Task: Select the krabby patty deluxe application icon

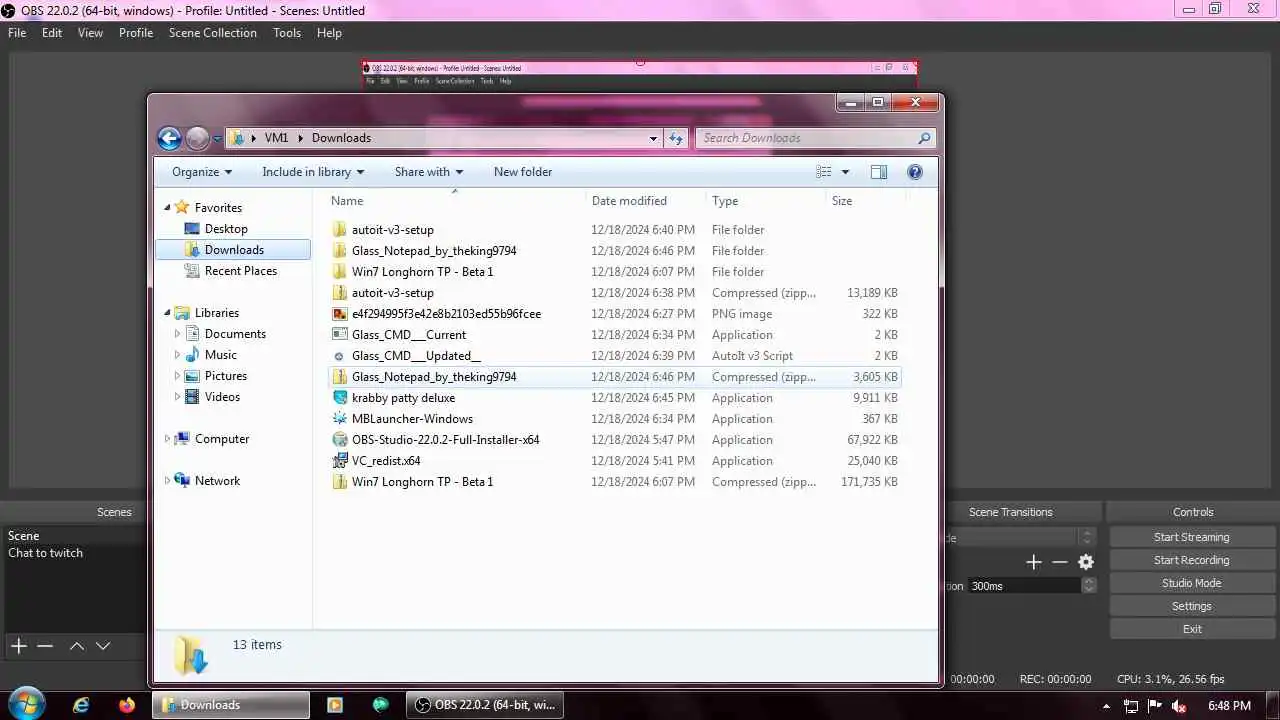Action: pos(340,398)
